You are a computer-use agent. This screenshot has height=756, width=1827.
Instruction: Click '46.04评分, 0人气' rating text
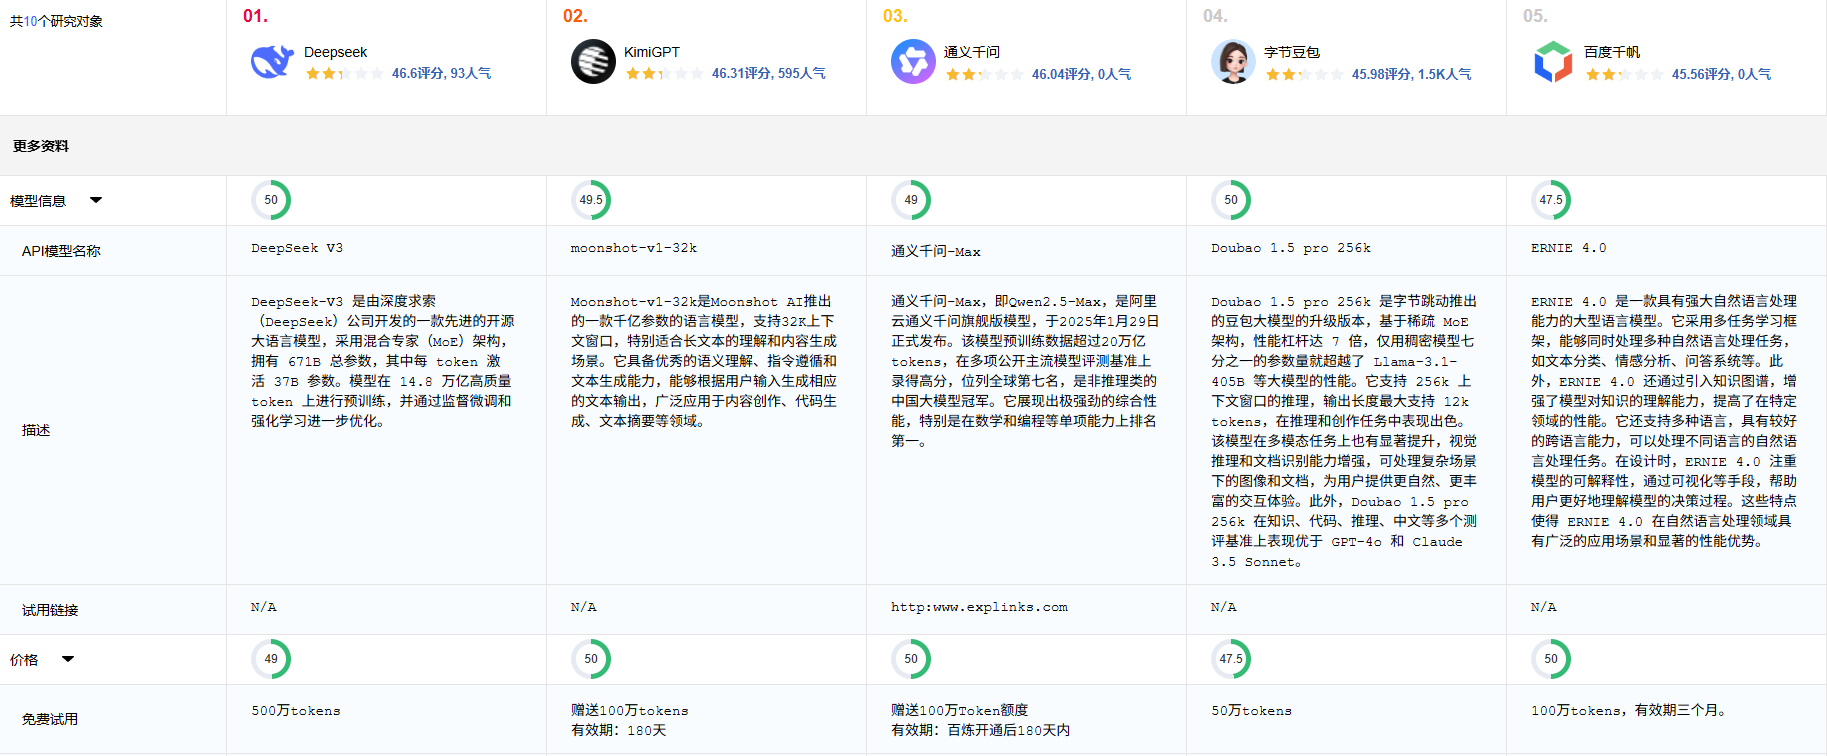click(x=1081, y=75)
